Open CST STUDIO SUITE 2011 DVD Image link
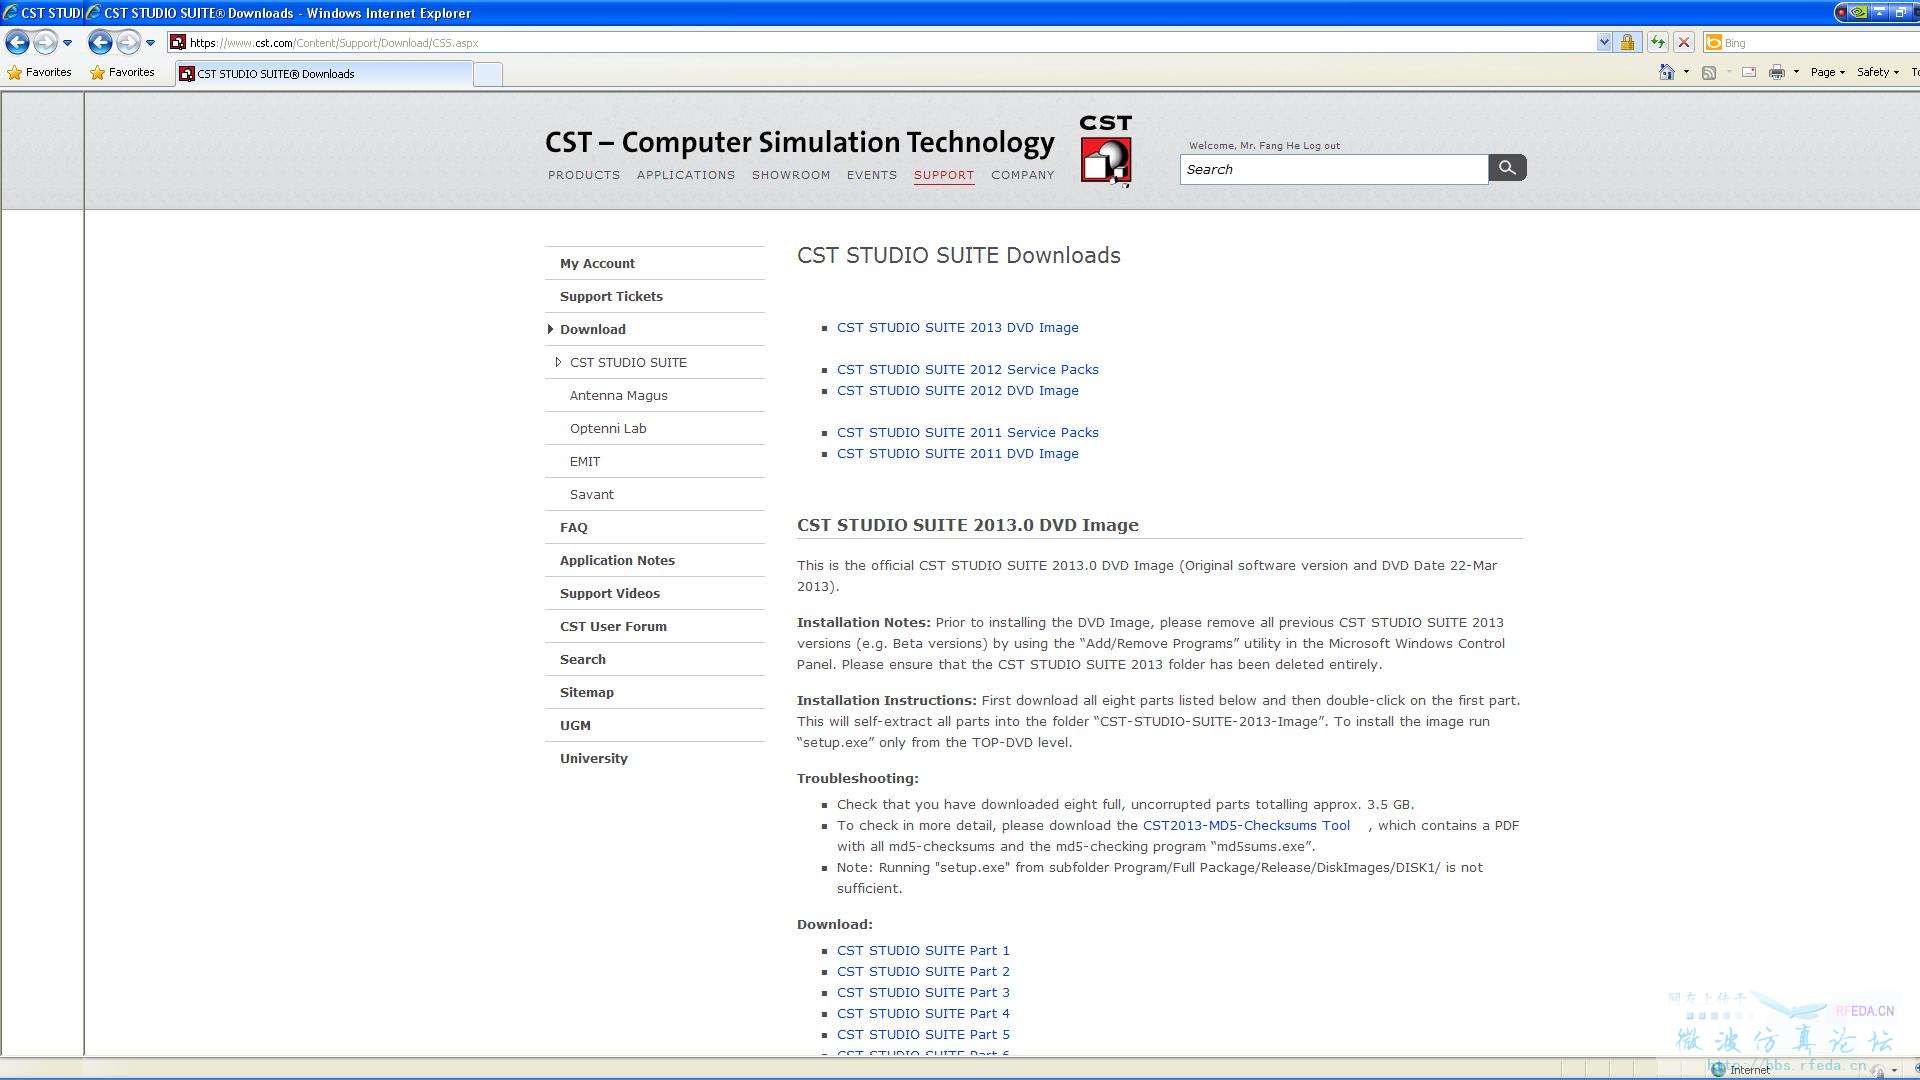 [957, 453]
